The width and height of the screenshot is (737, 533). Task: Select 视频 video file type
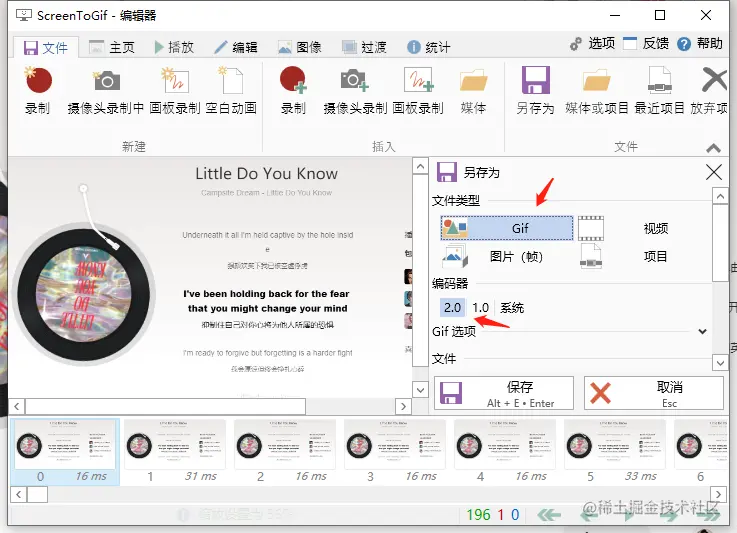click(x=644, y=228)
